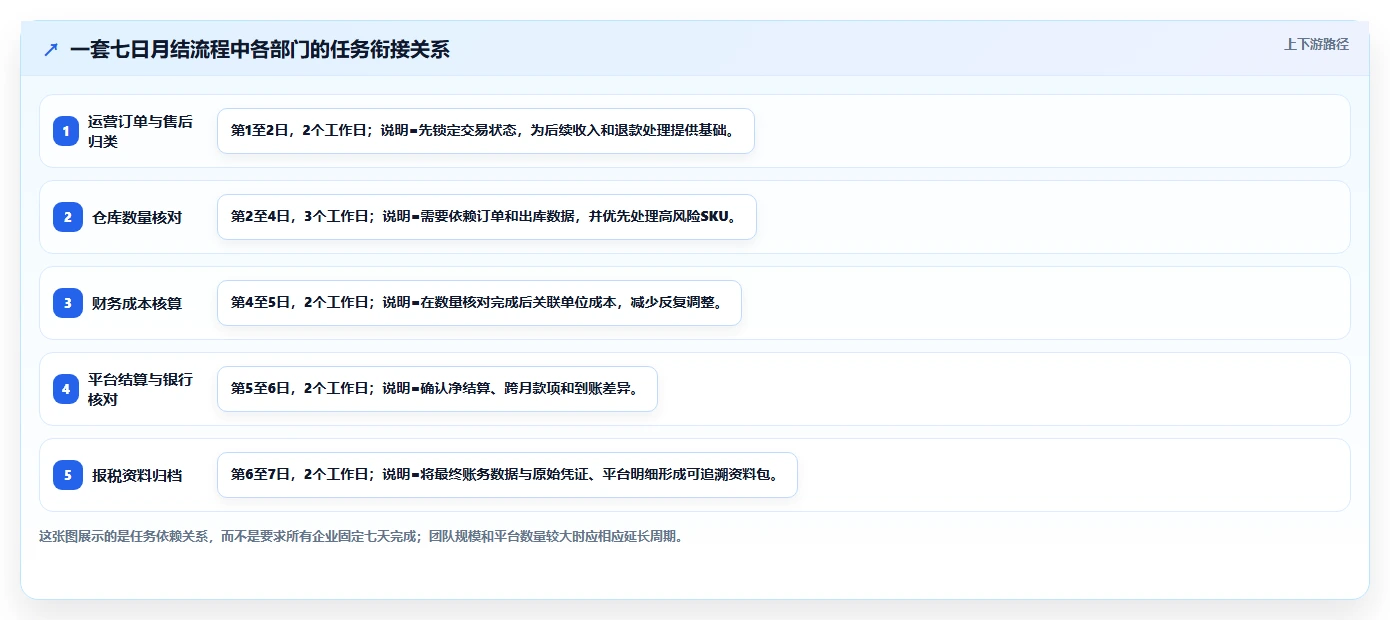Click the title 一套七日月结流程中各部门的任务衔接关系
The image size is (1390, 620).
[260, 49]
